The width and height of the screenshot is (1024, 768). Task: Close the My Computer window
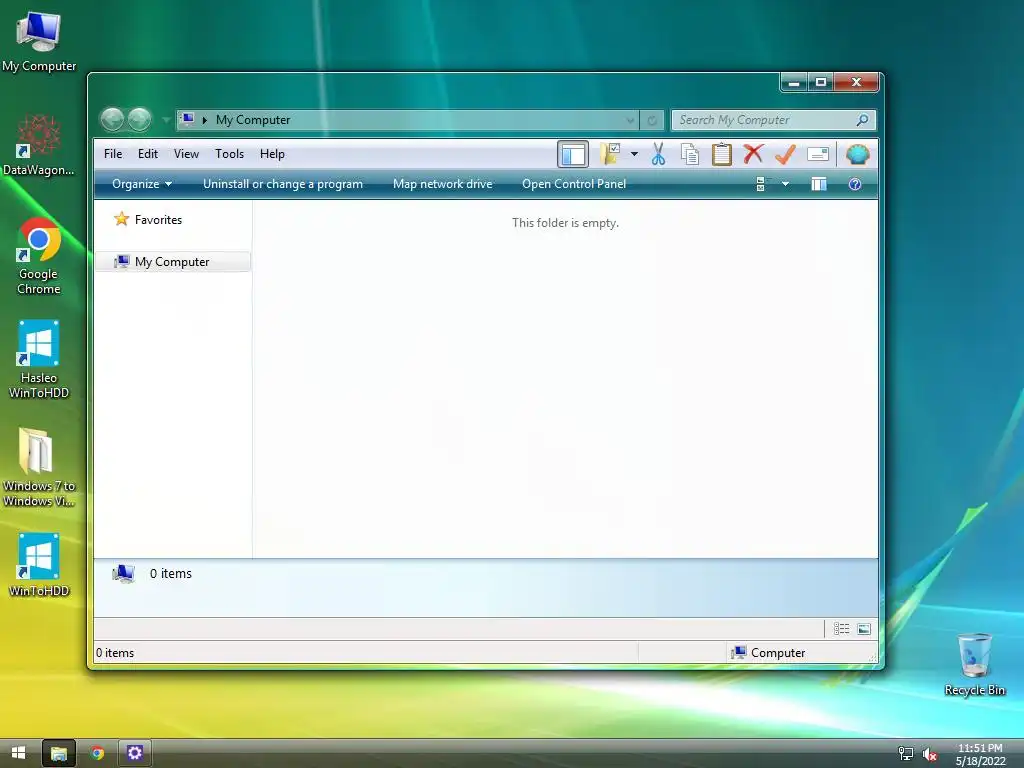click(856, 82)
